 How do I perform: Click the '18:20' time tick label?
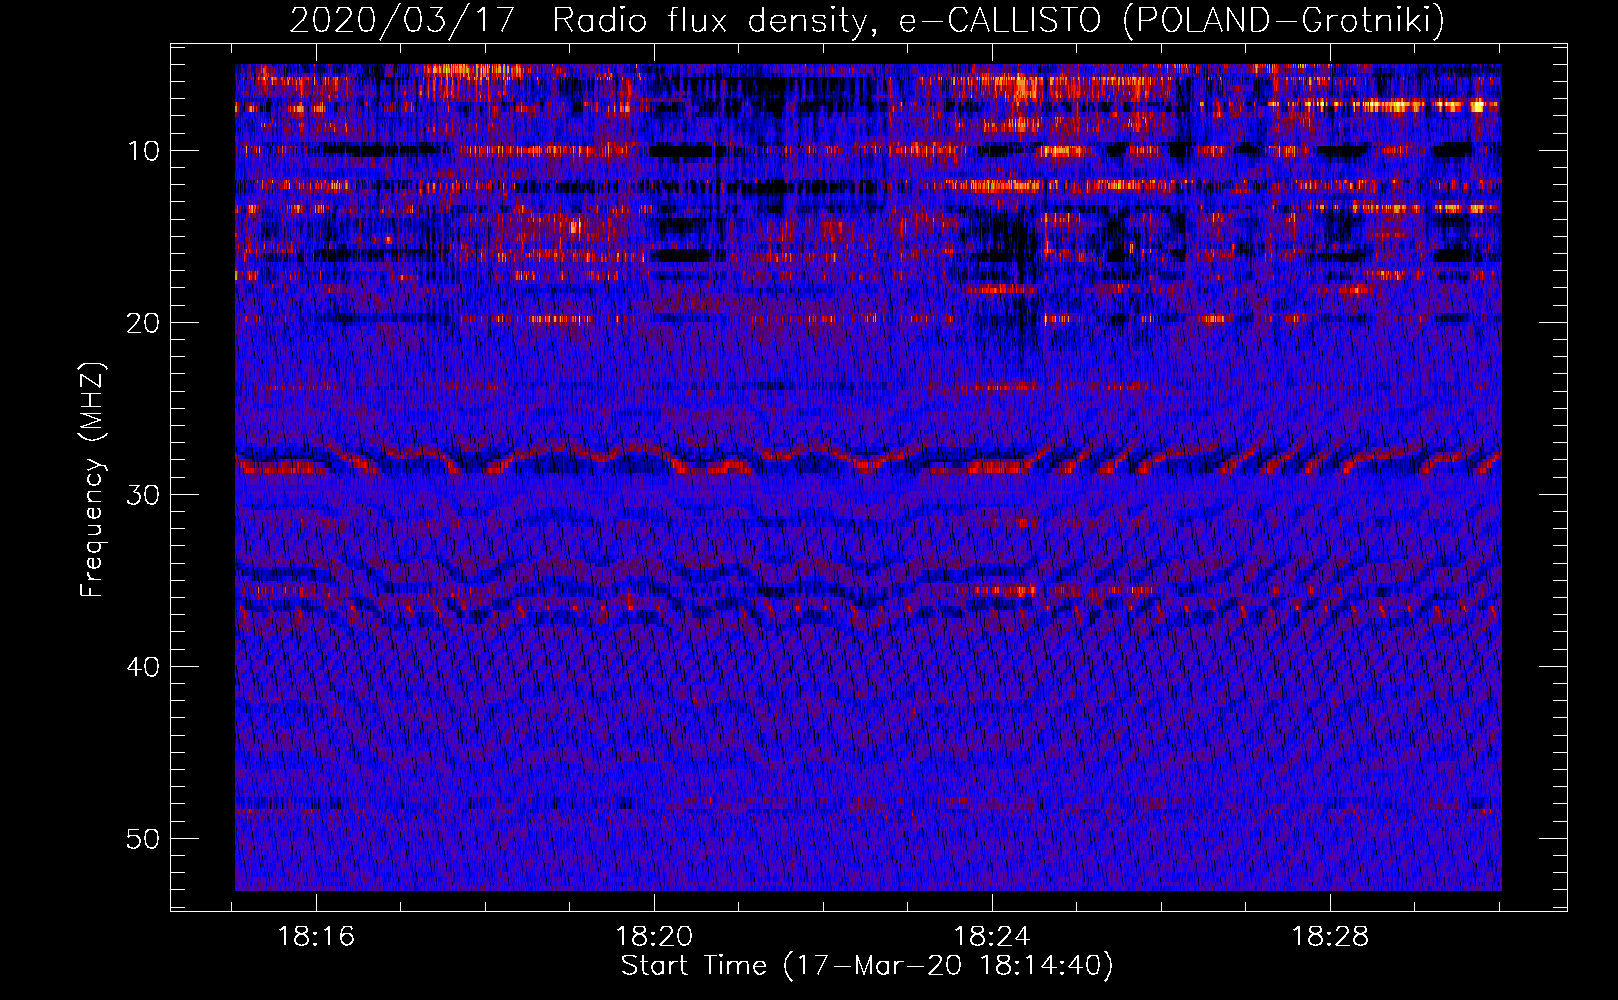654,937
